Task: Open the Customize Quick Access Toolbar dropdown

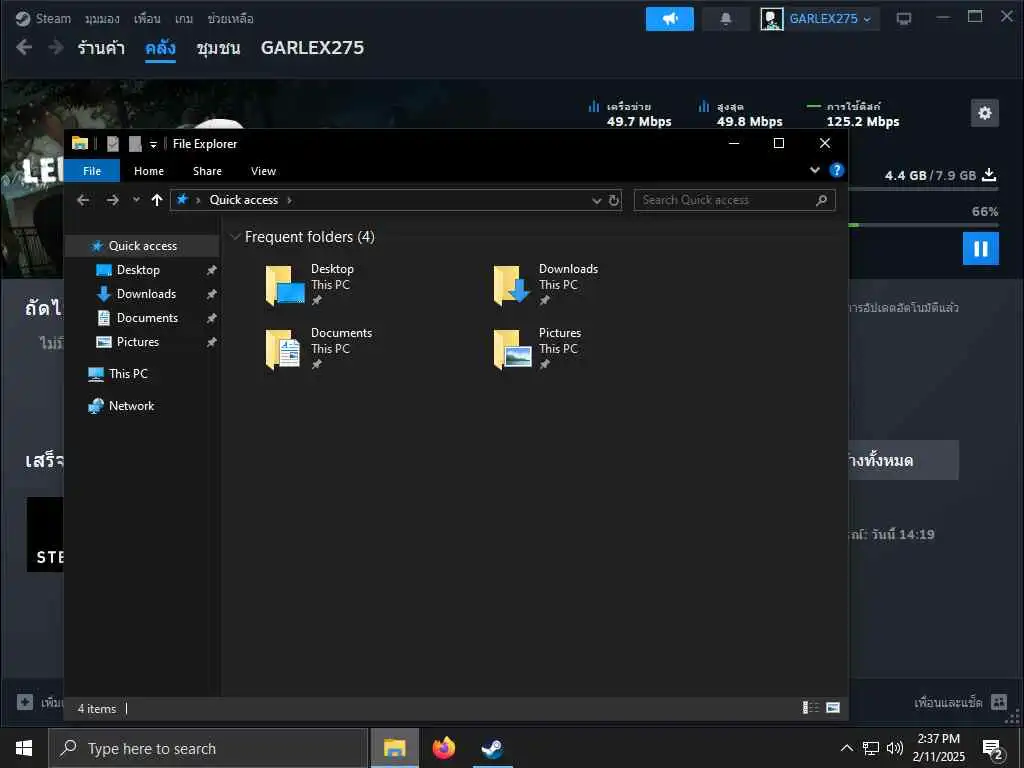Action: click(x=153, y=144)
